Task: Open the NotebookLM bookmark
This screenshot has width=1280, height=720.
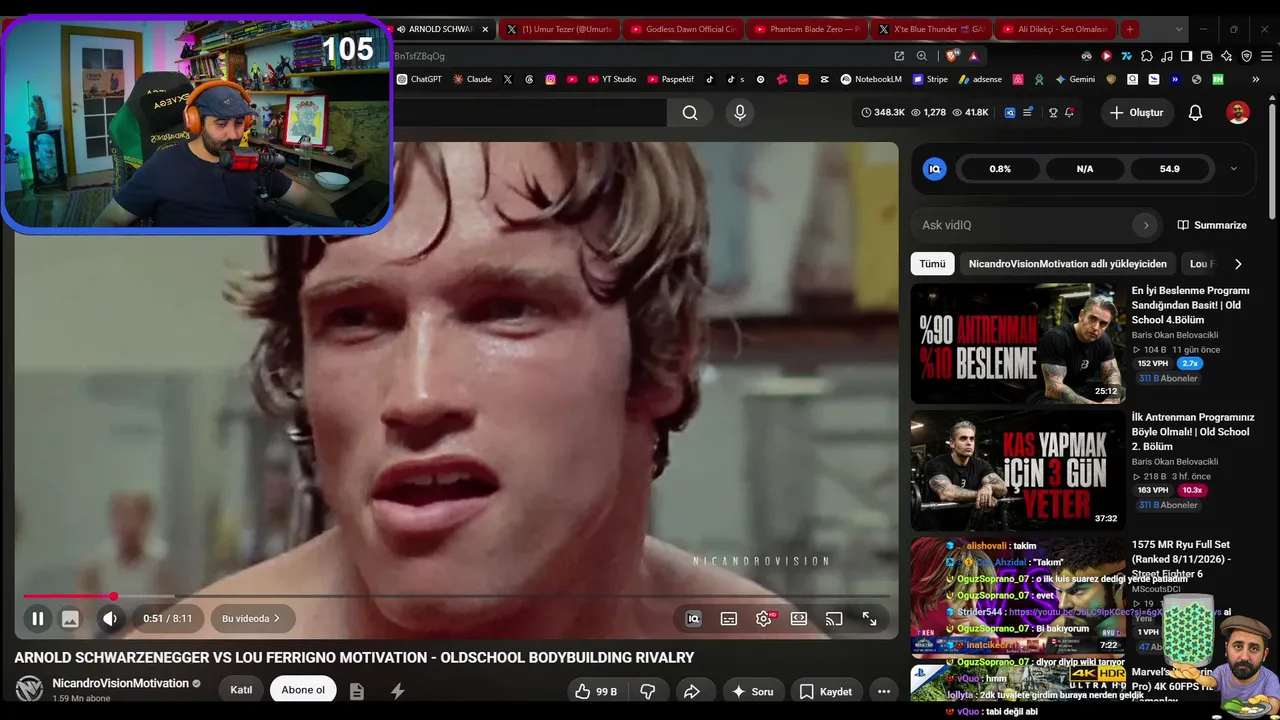Action: (x=871, y=79)
